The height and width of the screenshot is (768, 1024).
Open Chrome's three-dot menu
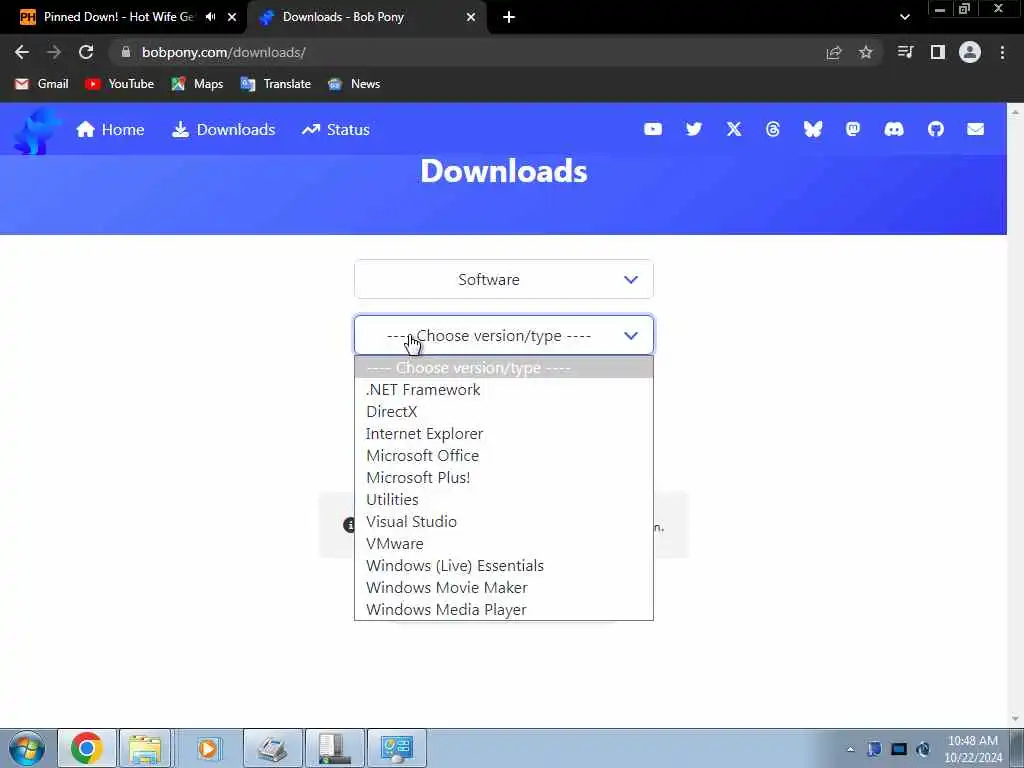pos(1002,52)
